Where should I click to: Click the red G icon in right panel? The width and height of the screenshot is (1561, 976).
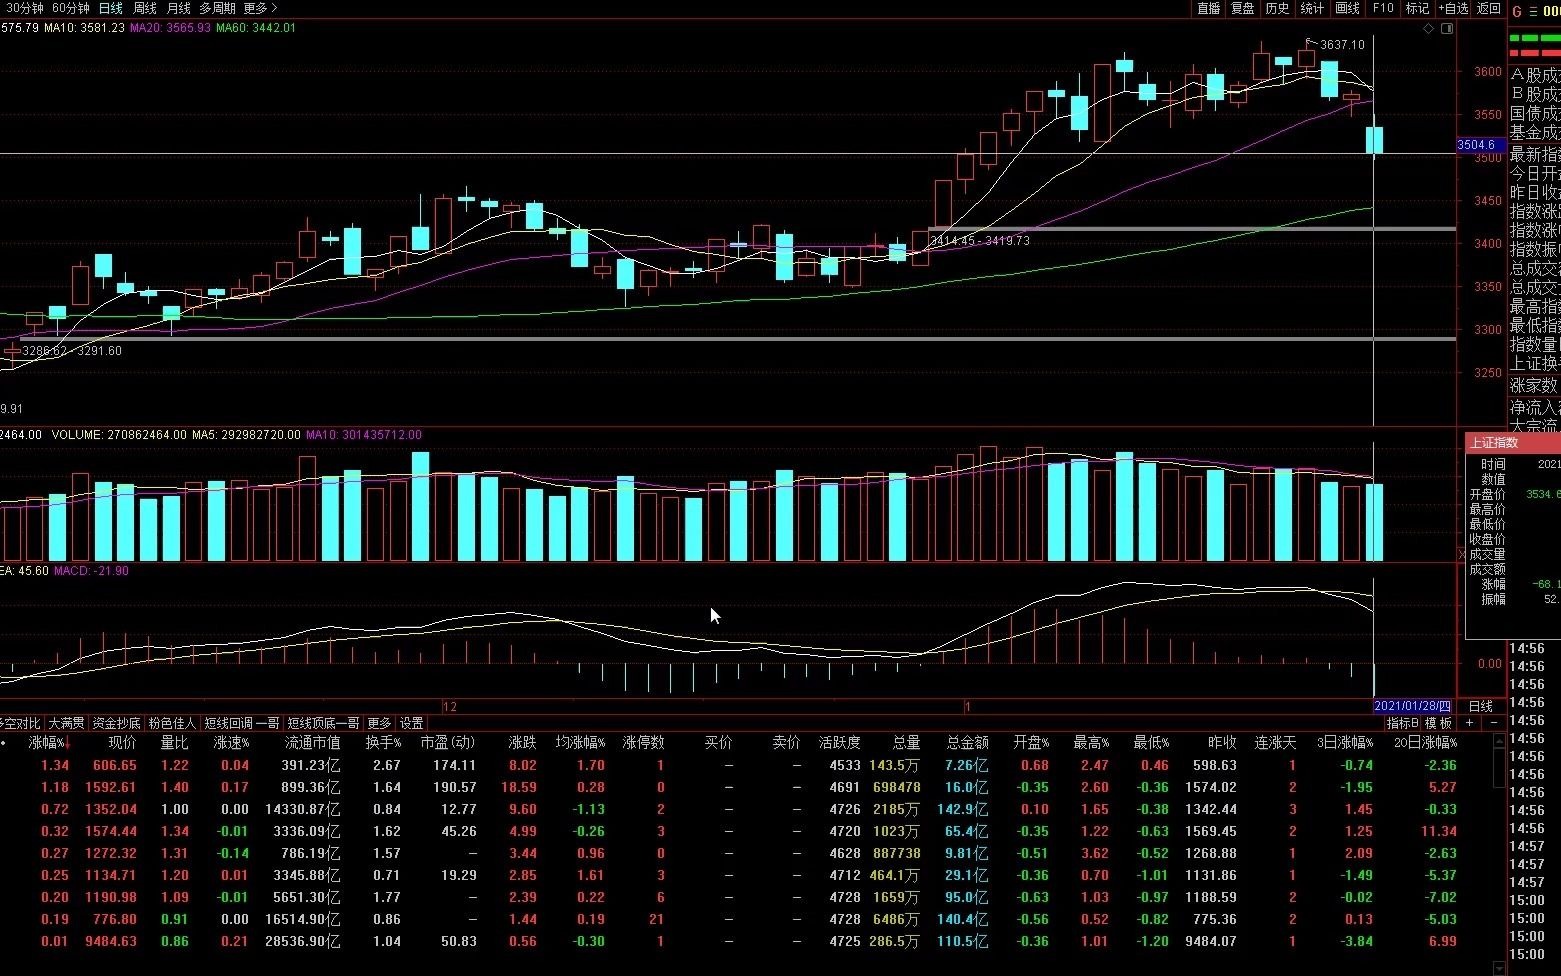click(1517, 12)
